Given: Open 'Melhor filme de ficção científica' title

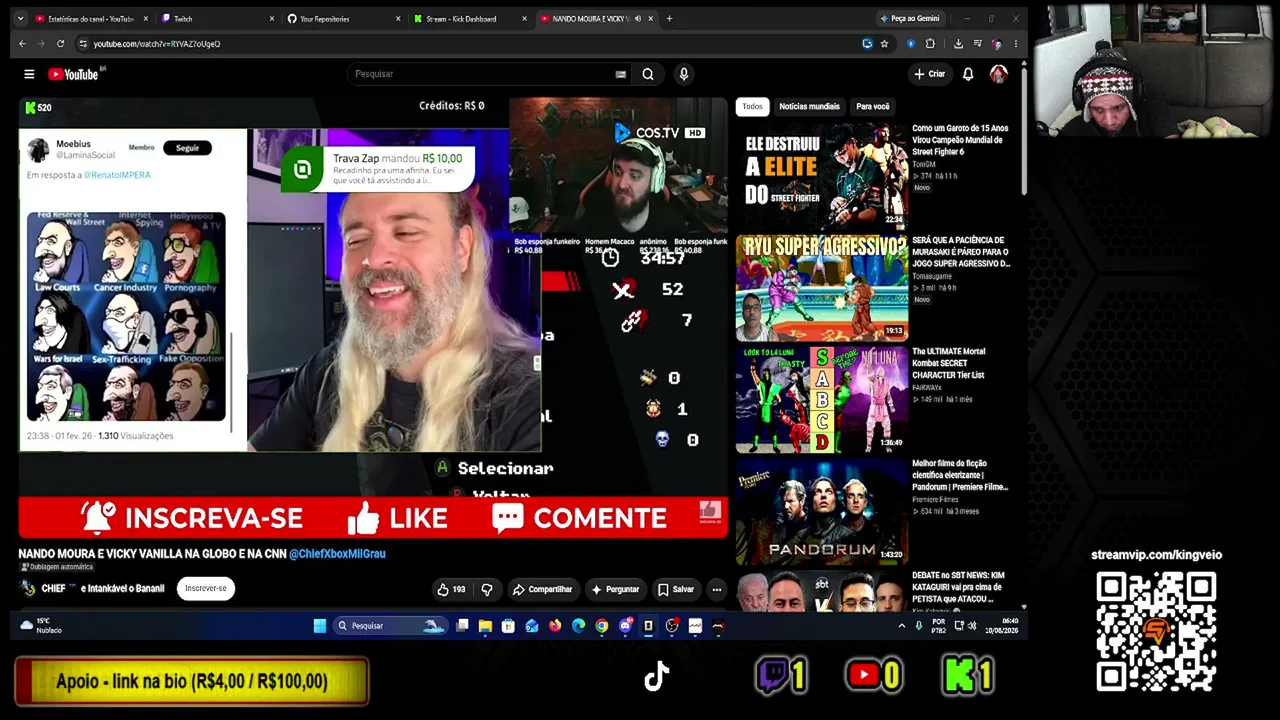Looking at the screenshot, I should 960,475.
